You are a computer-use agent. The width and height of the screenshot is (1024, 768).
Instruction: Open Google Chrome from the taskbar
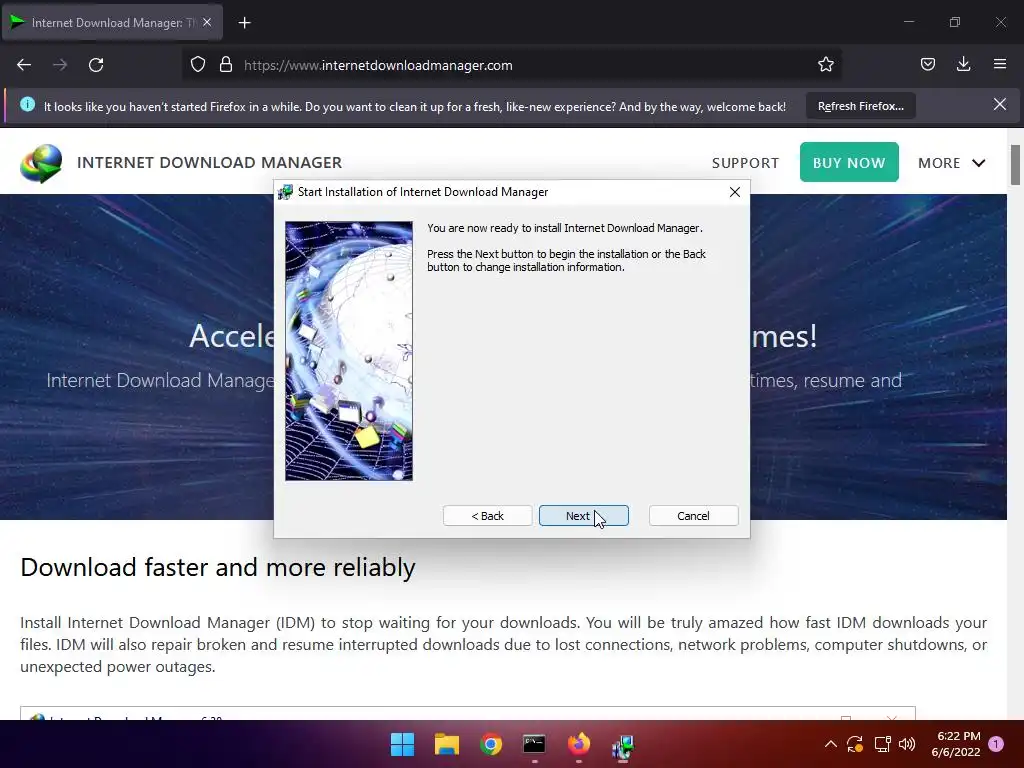click(490, 744)
